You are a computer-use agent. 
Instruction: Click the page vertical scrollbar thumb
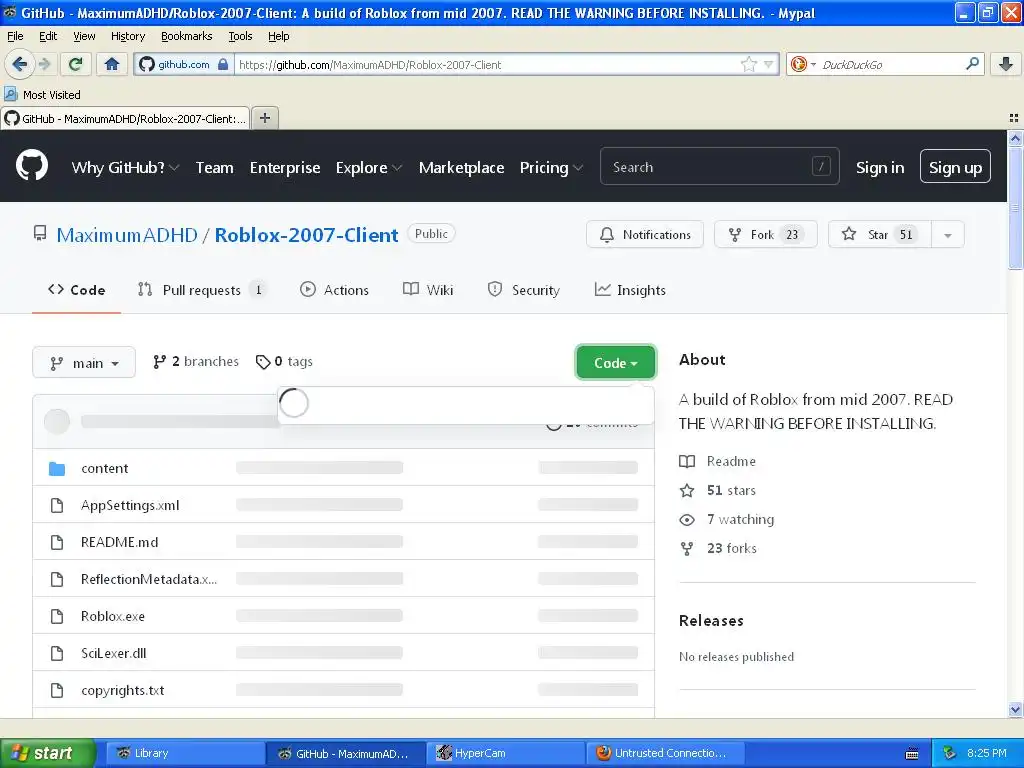click(x=1015, y=208)
